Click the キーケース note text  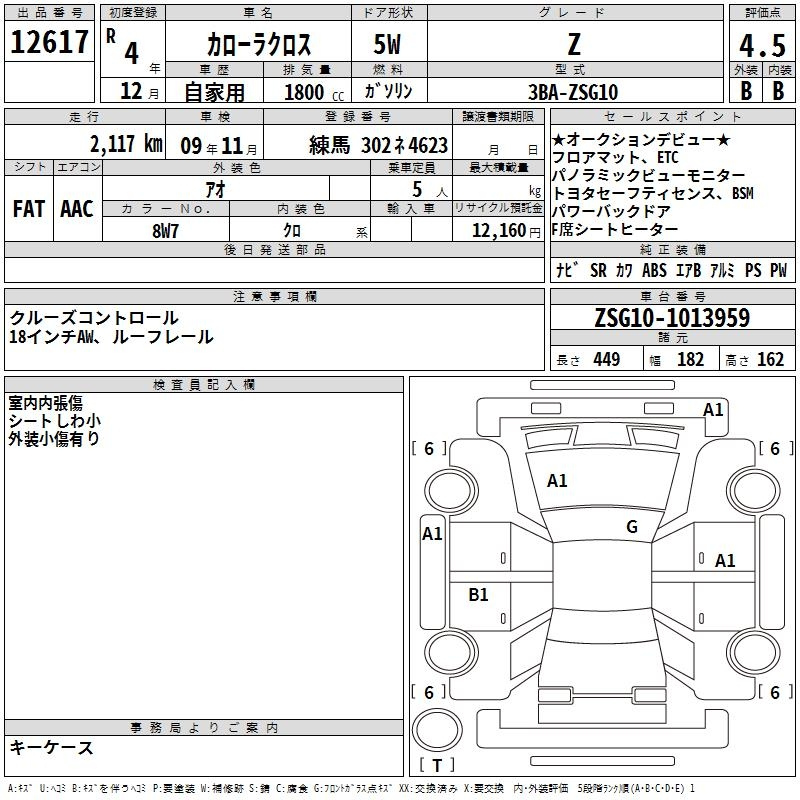52,748
